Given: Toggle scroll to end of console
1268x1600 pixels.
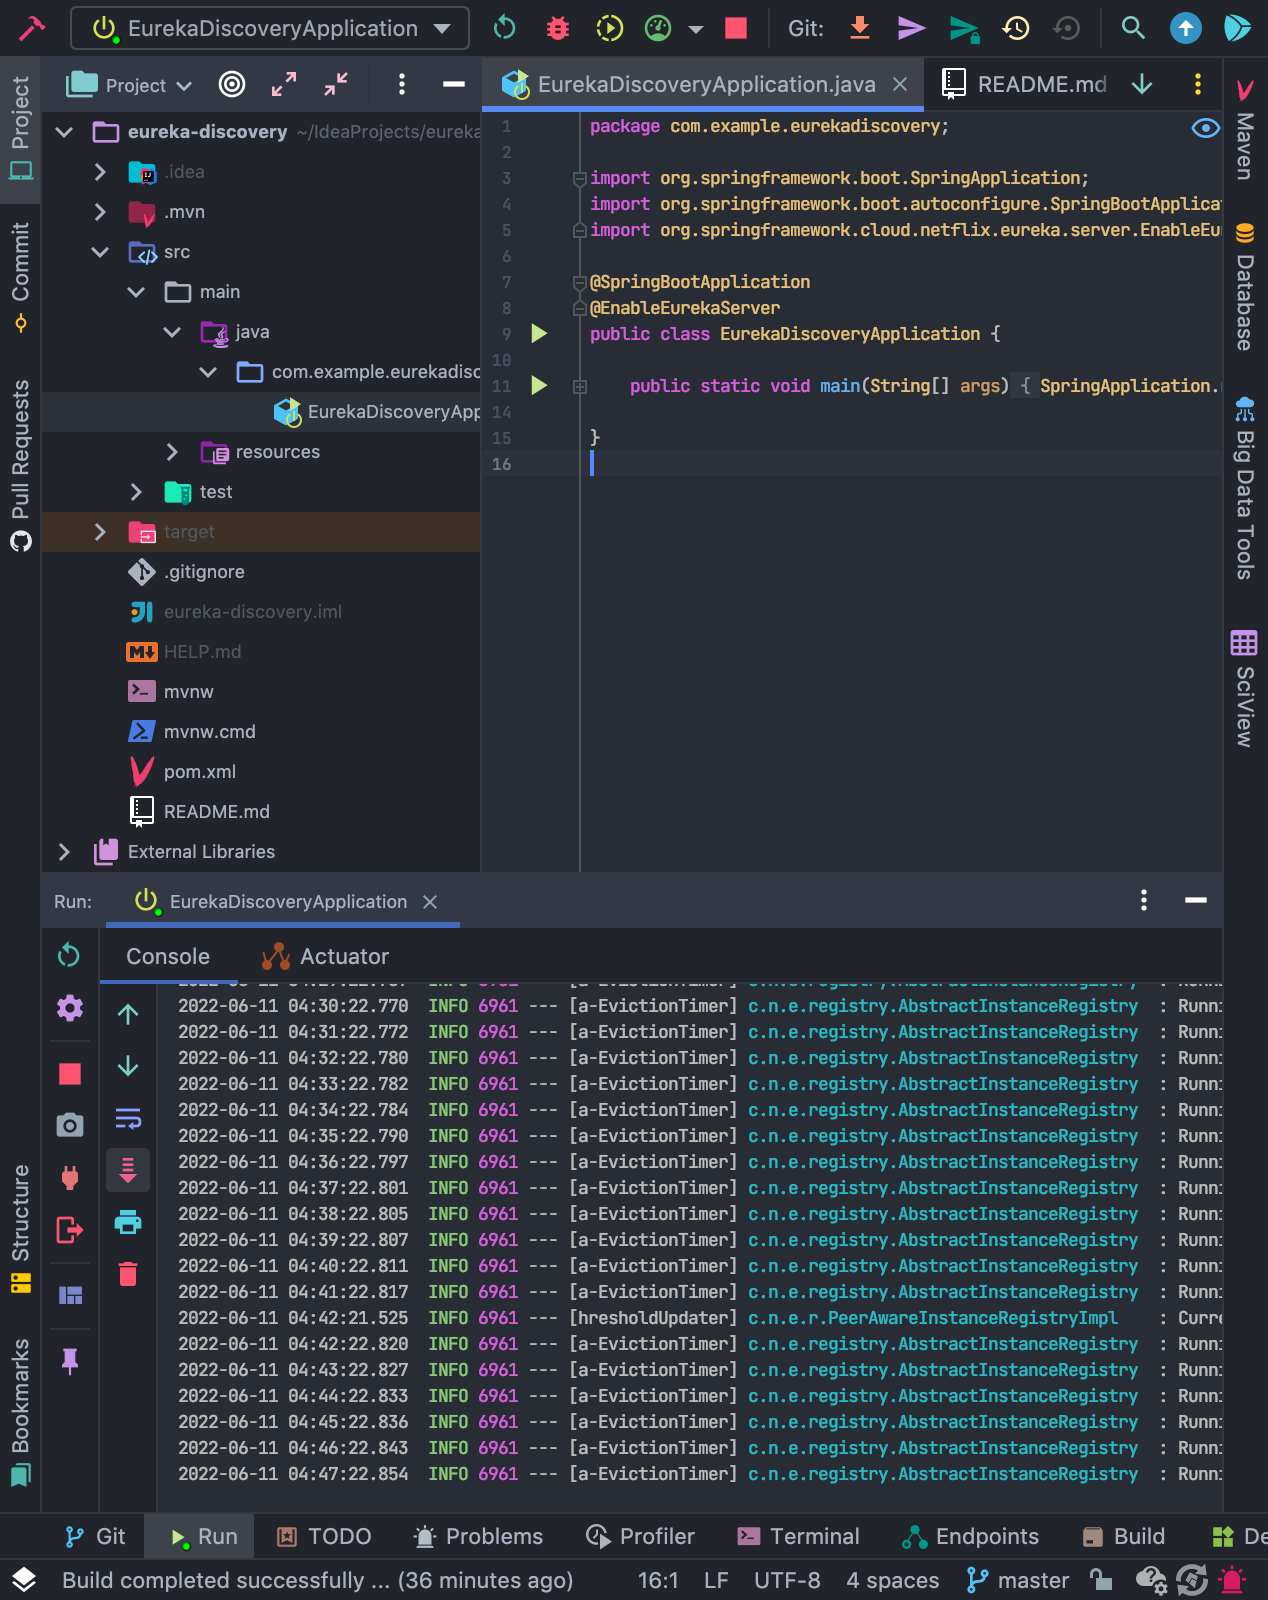Looking at the screenshot, I should pos(128,1170).
